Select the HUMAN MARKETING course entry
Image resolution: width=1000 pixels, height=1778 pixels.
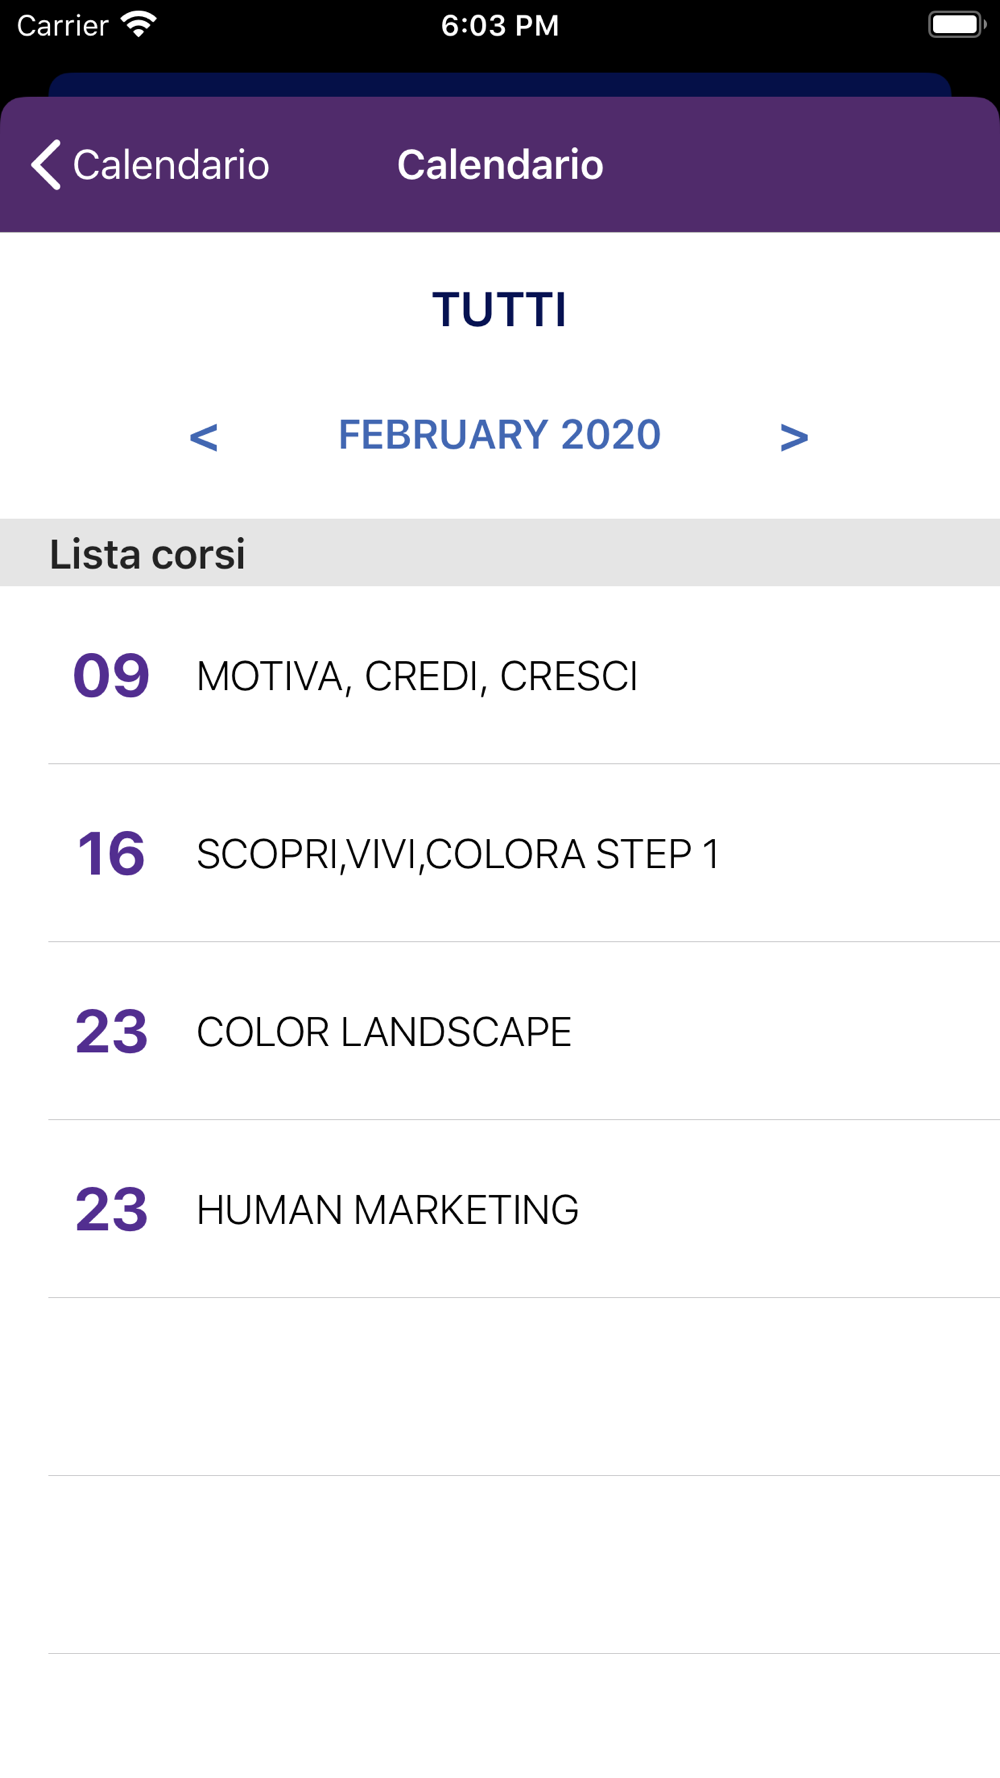pyautogui.click(x=387, y=1211)
